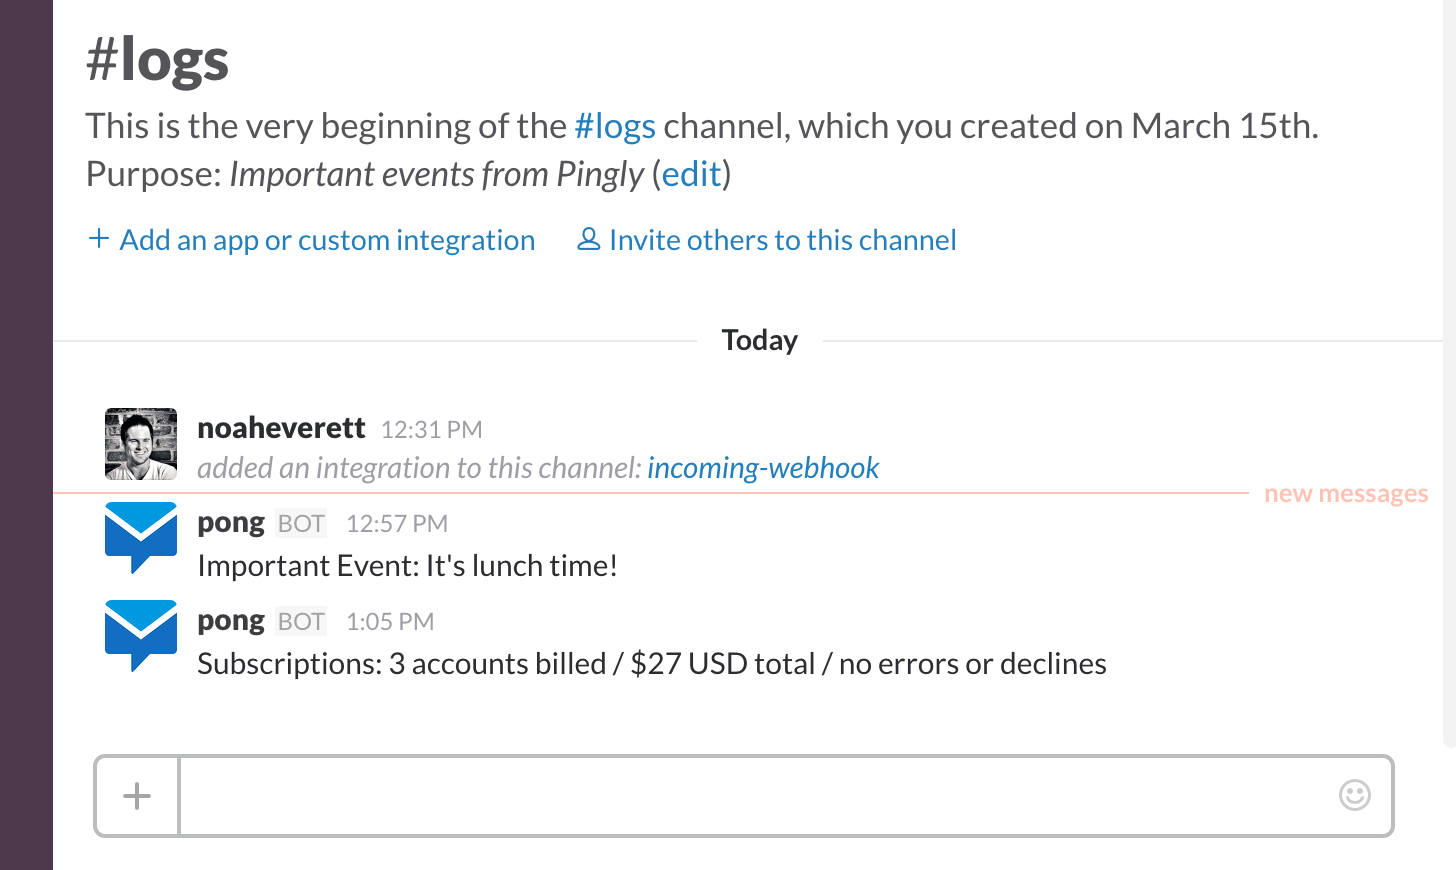Click the 1:05 PM message timestamp

(389, 622)
